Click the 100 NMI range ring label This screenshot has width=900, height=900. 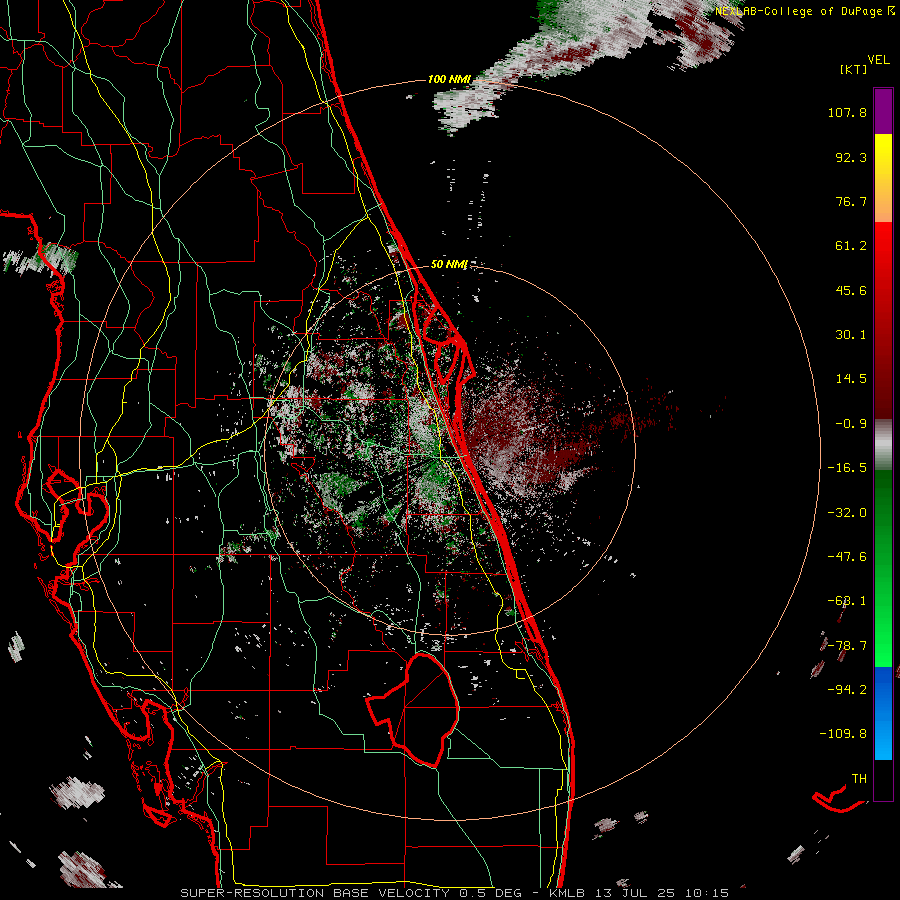pos(449,79)
